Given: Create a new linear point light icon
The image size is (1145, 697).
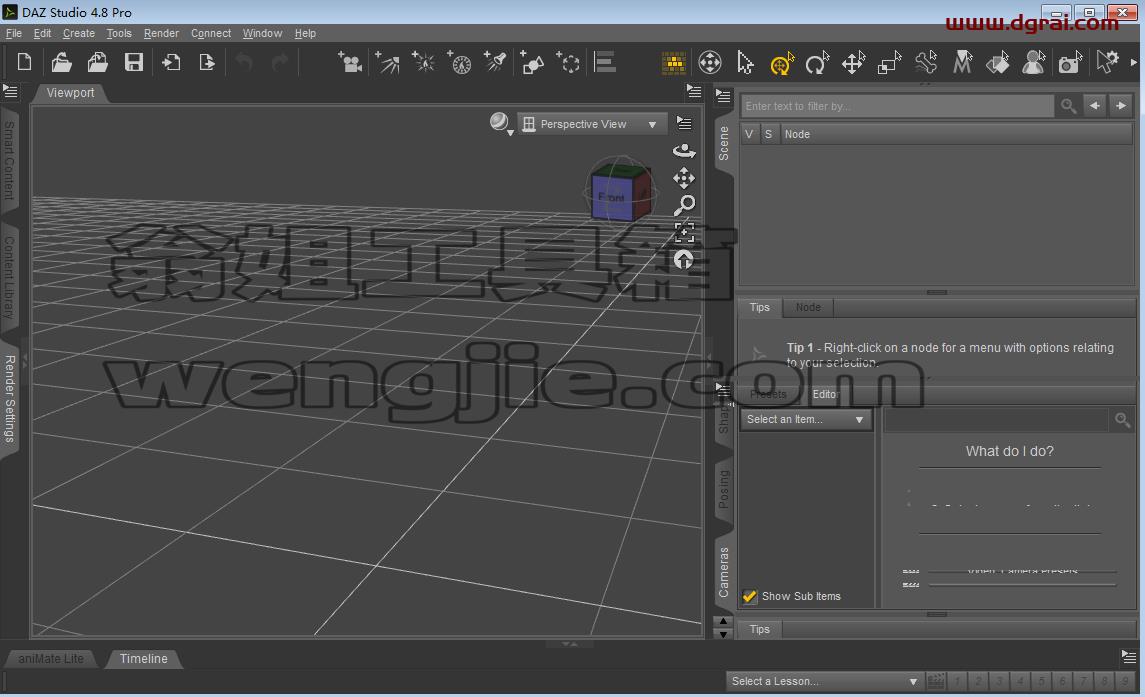Looking at the screenshot, I should (459, 63).
